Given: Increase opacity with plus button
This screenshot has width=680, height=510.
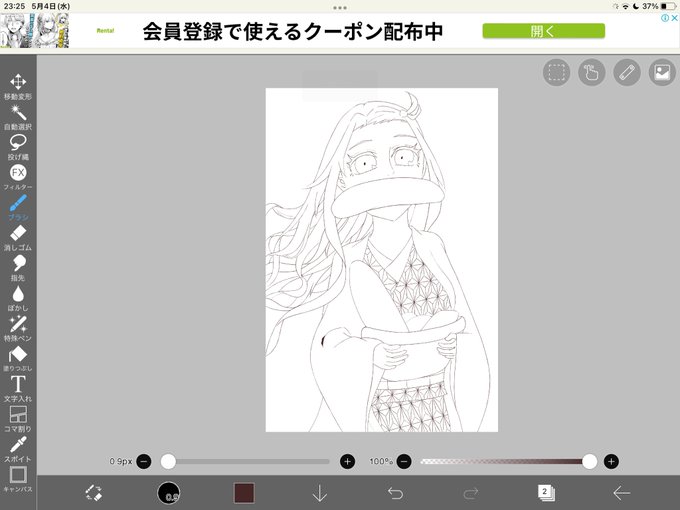Looking at the screenshot, I should click(611, 461).
